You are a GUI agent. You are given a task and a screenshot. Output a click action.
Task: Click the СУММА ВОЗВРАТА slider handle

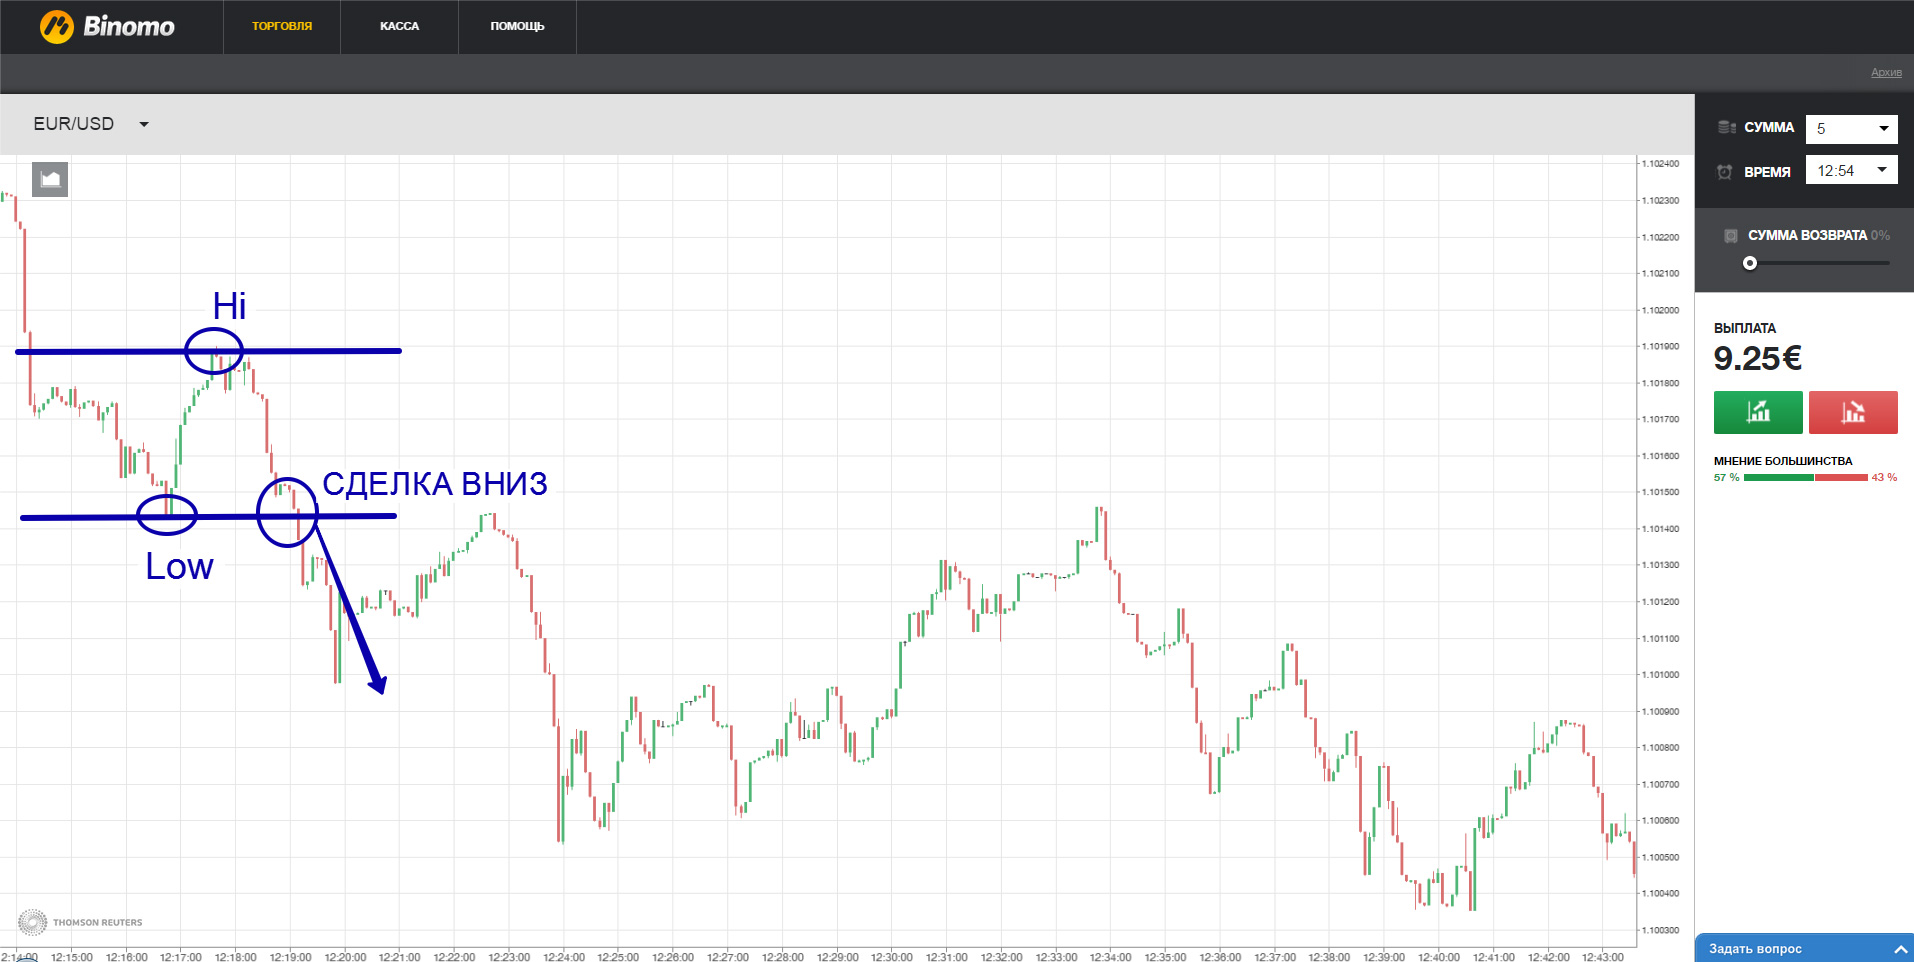(1750, 263)
